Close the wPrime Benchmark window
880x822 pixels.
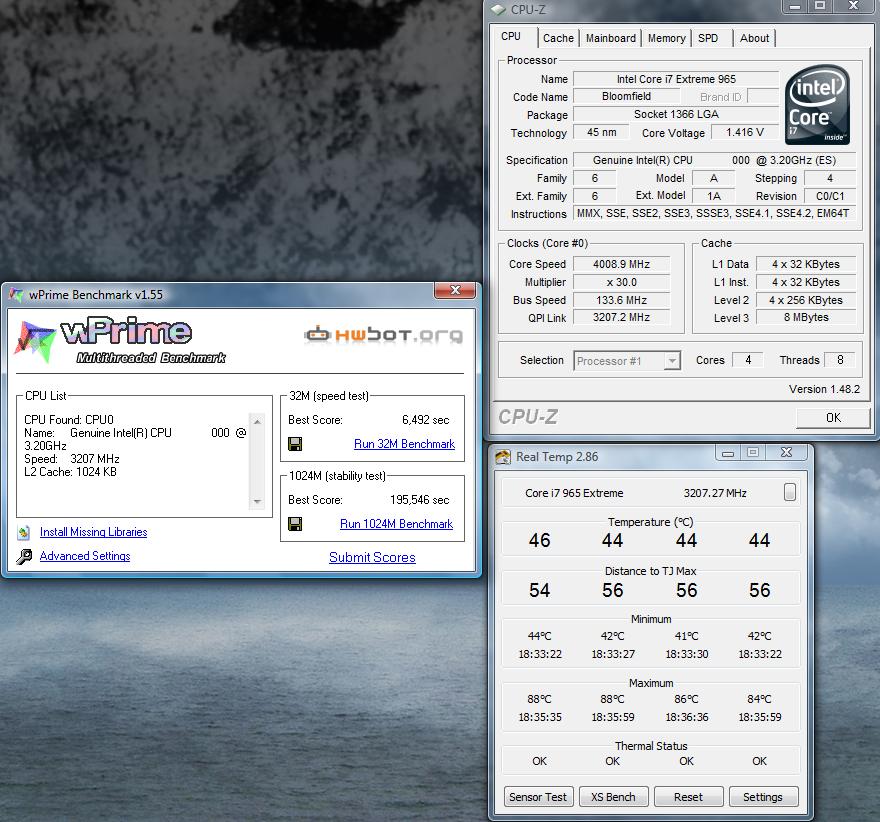pyautogui.click(x=455, y=290)
